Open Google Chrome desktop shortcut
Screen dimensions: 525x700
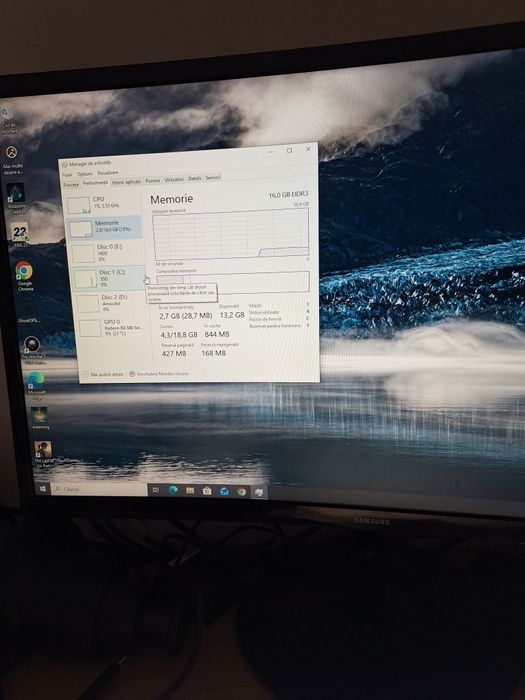click(24, 276)
